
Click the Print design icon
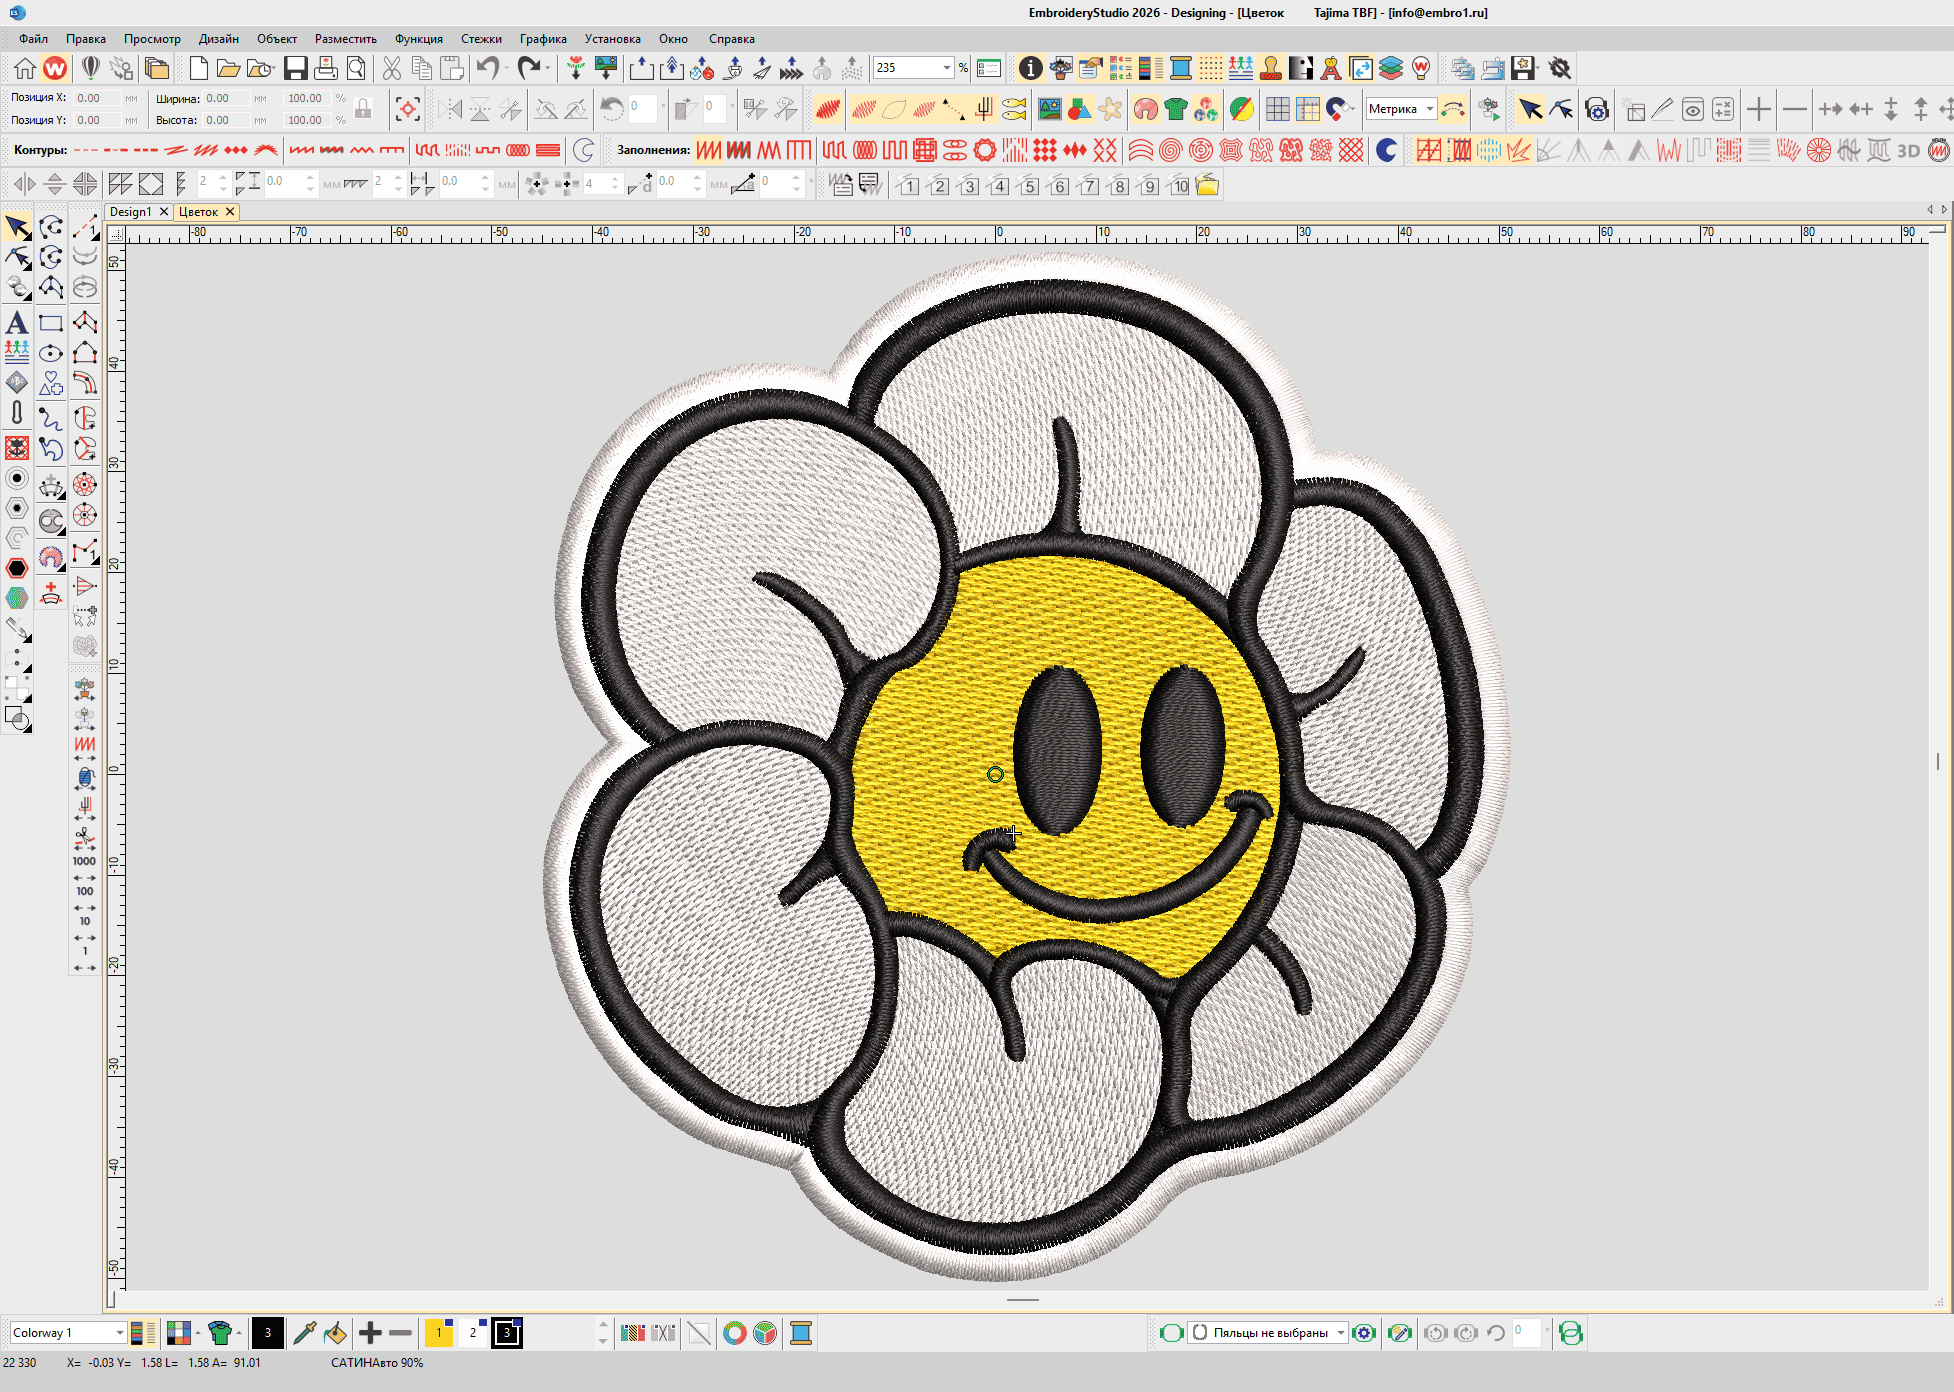(326, 68)
